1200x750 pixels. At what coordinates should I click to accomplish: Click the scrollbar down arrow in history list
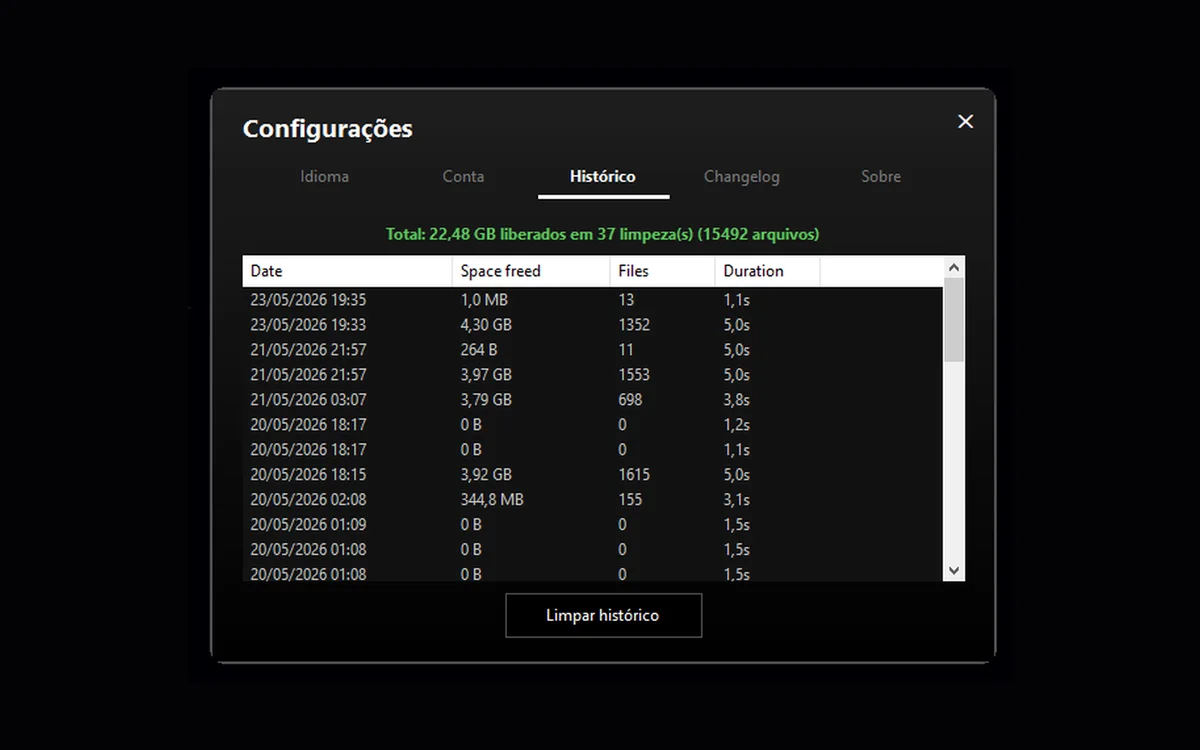[954, 570]
